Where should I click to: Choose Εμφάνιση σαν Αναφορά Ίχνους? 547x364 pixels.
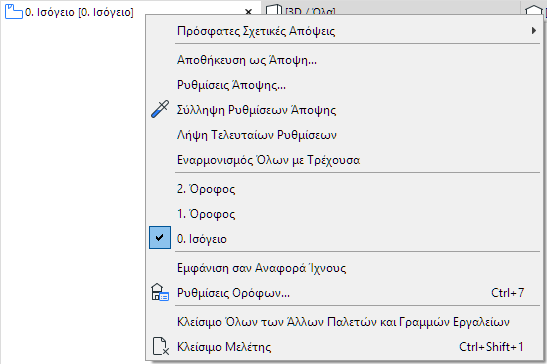(x=344, y=268)
